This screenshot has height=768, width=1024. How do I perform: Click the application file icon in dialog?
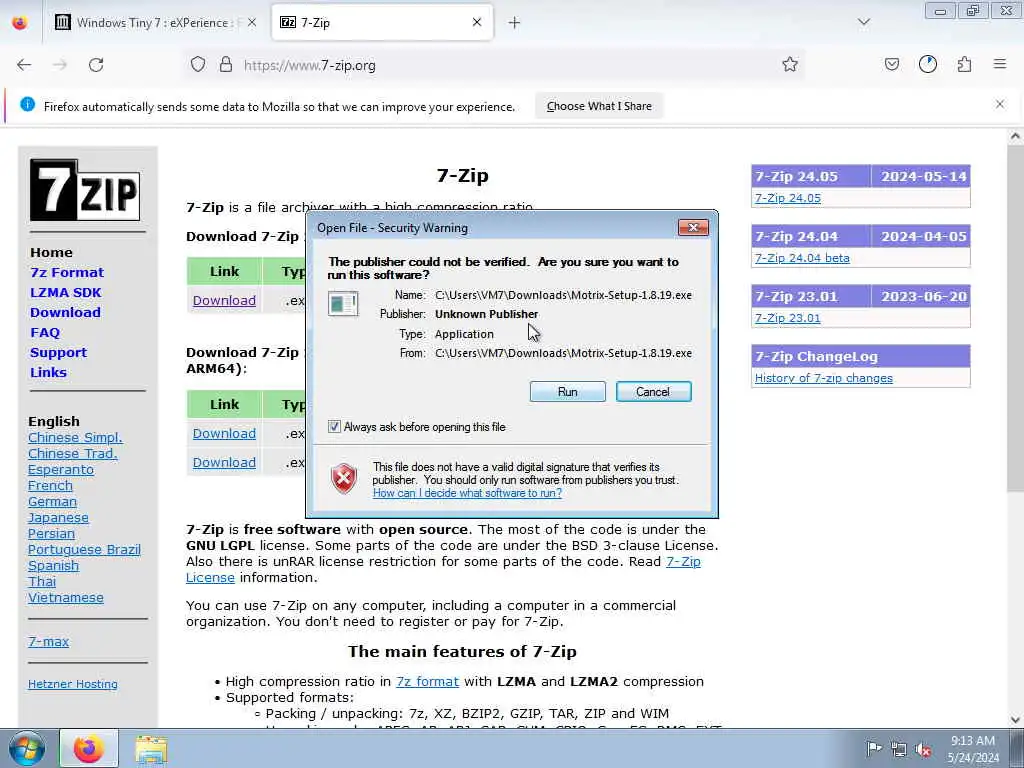pyautogui.click(x=343, y=304)
